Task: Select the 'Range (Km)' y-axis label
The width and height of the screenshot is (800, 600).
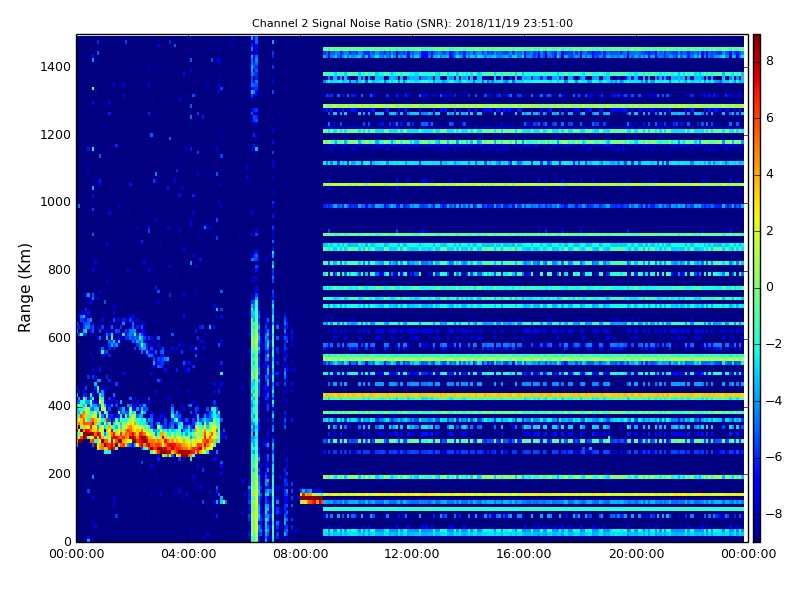Action: 24,288
